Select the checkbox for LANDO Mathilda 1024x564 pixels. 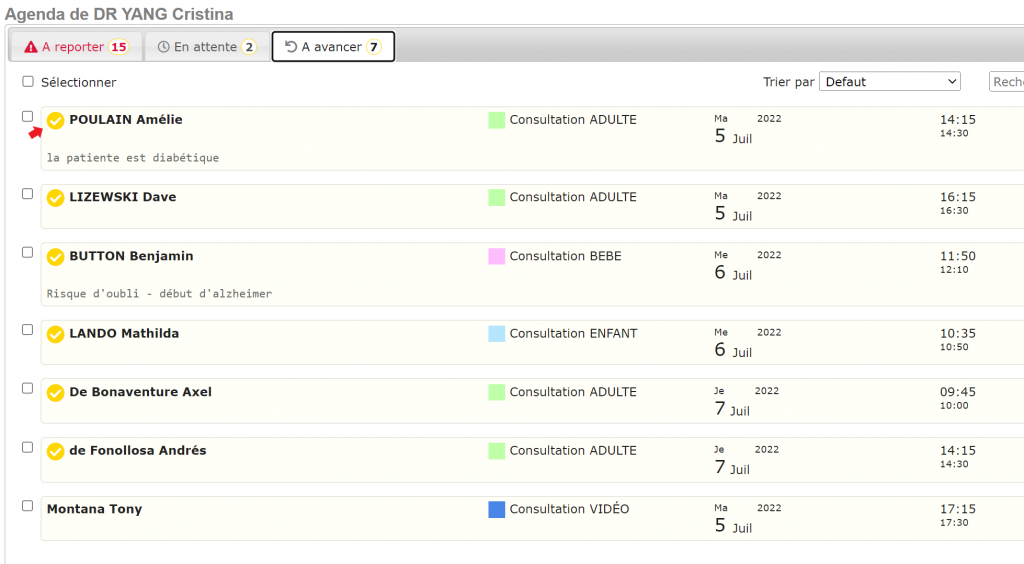[x=28, y=329]
